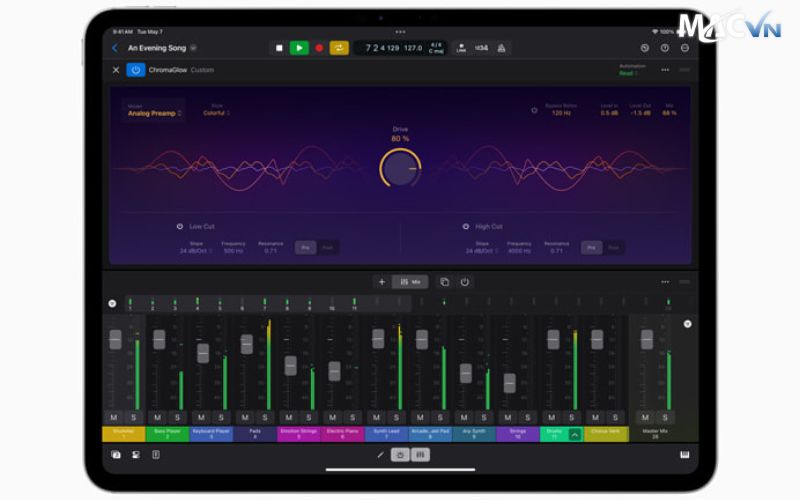Select the Emotive Strings track label
800x500 pixels.
tap(299, 434)
